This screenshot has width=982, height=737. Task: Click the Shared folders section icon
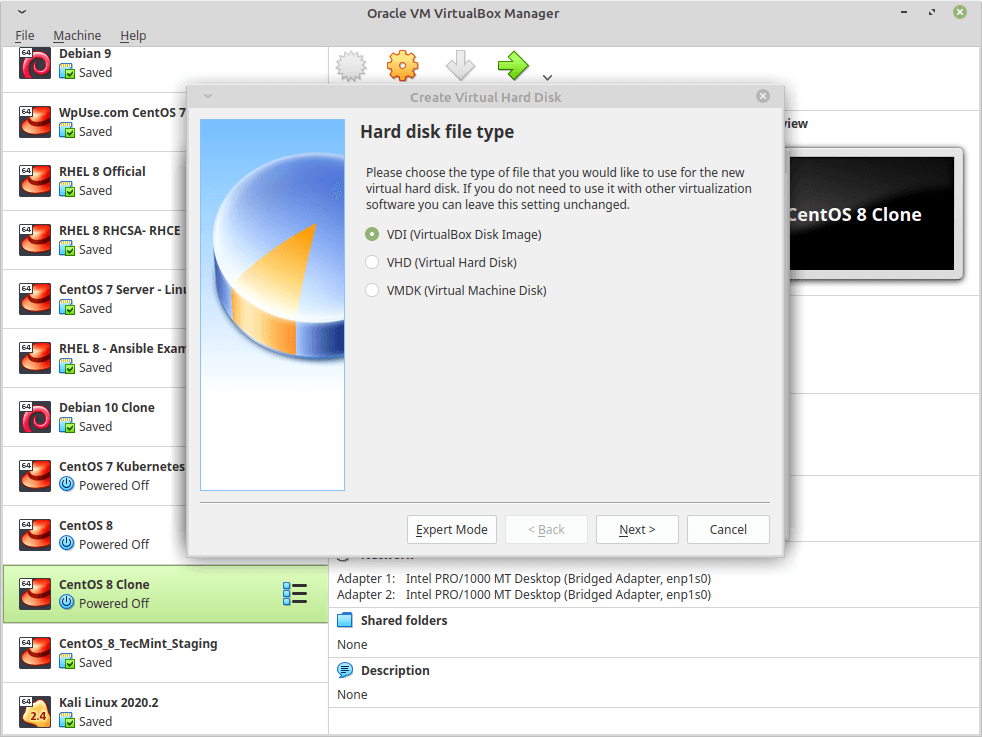click(344, 621)
